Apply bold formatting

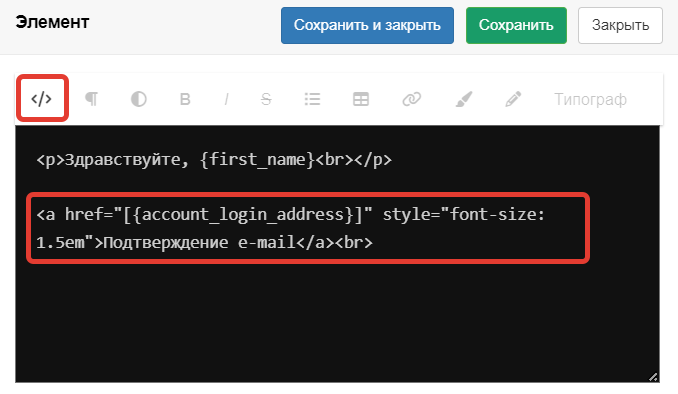(x=185, y=99)
